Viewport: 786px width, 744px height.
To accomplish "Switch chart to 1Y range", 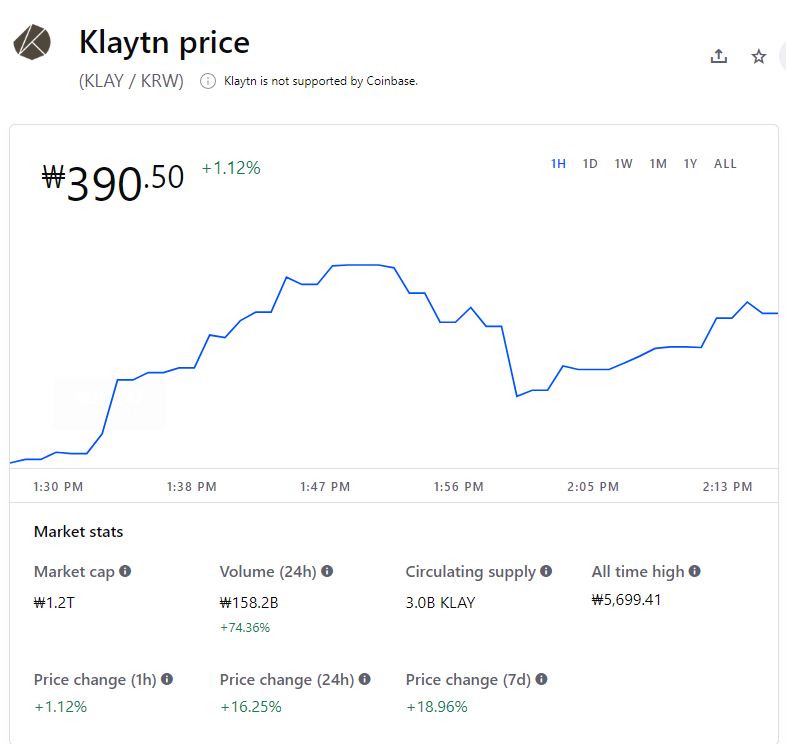I will pyautogui.click(x=690, y=164).
